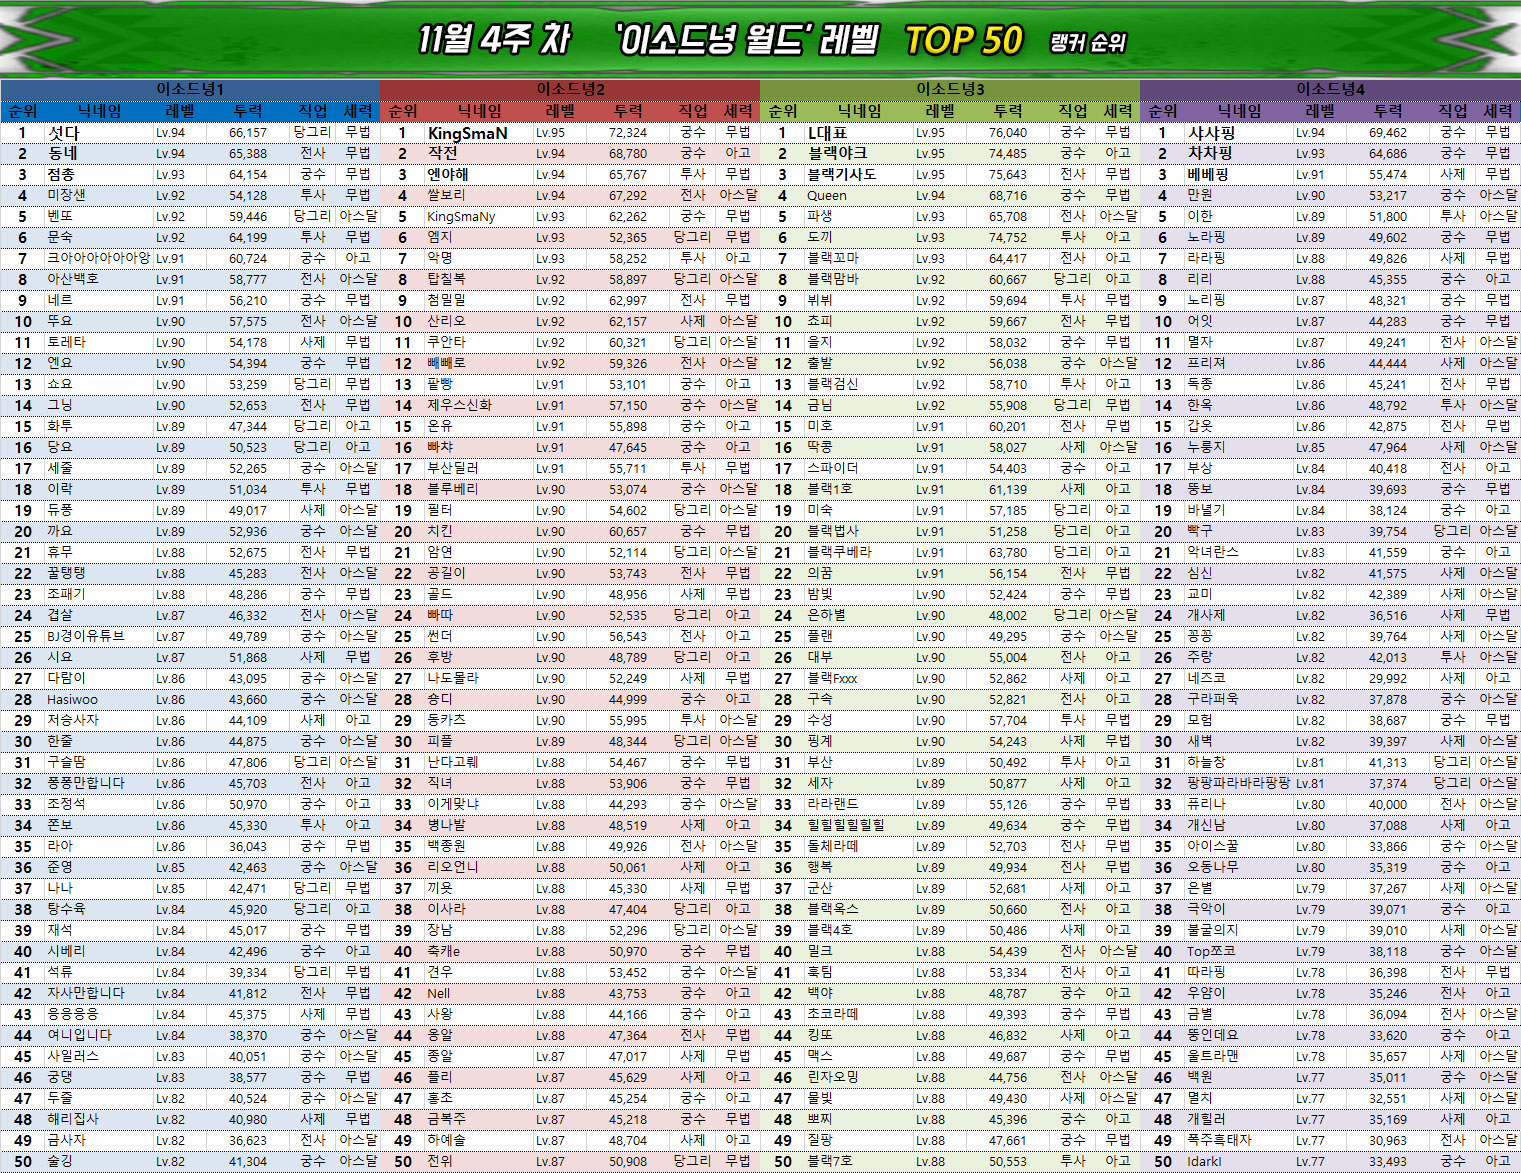Image resolution: width=1521 pixels, height=1173 pixels.
Task: Select the 이소드녕2 server header
Action: pos(570,89)
